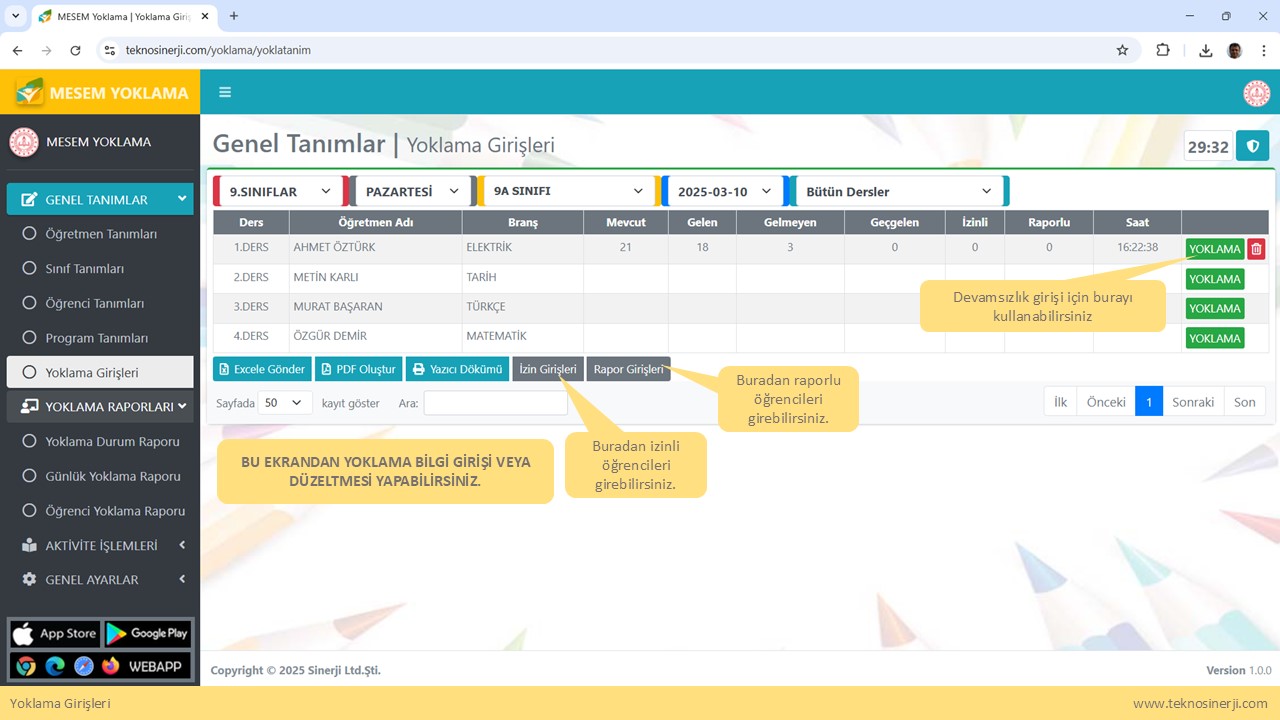Open the Google Play badge
This screenshot has width=1280, height=720.
tap(147, 633)
